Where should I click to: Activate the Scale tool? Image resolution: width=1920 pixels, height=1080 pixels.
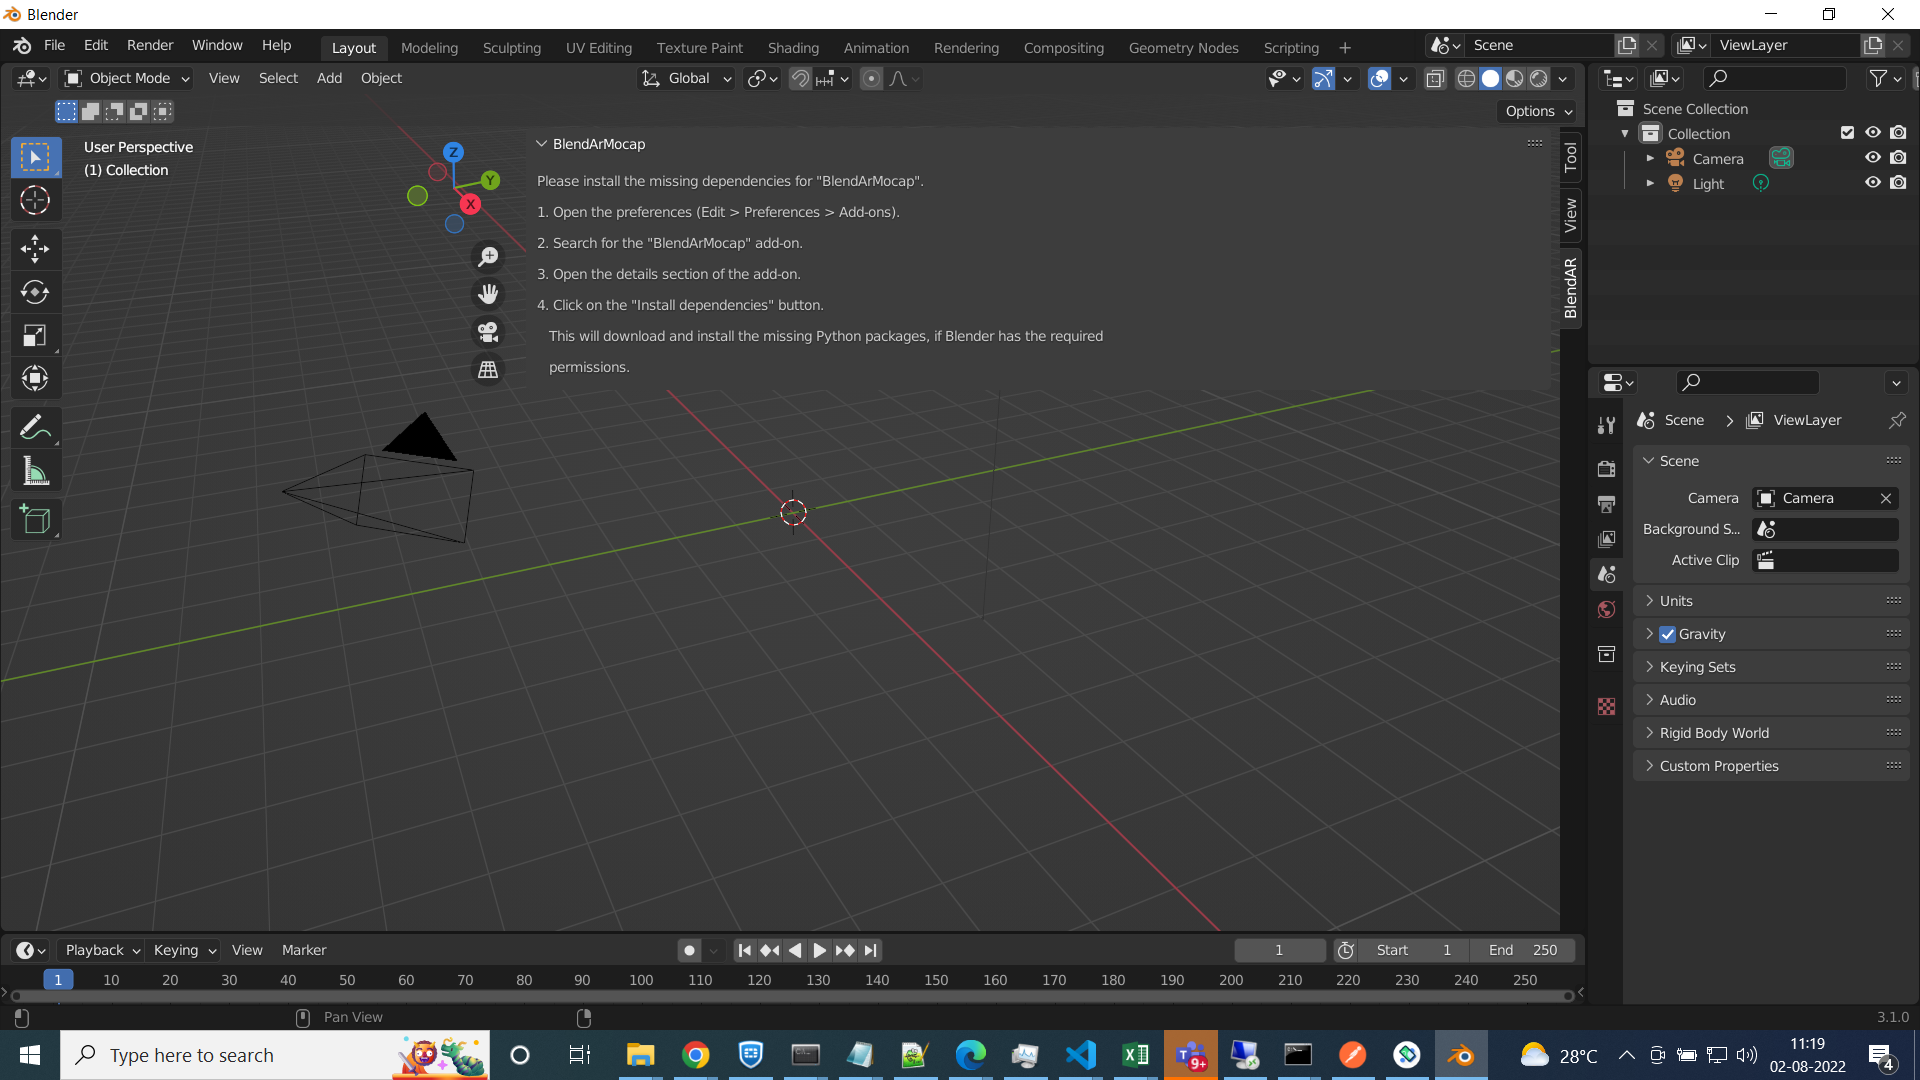click(x=35, y=335)
